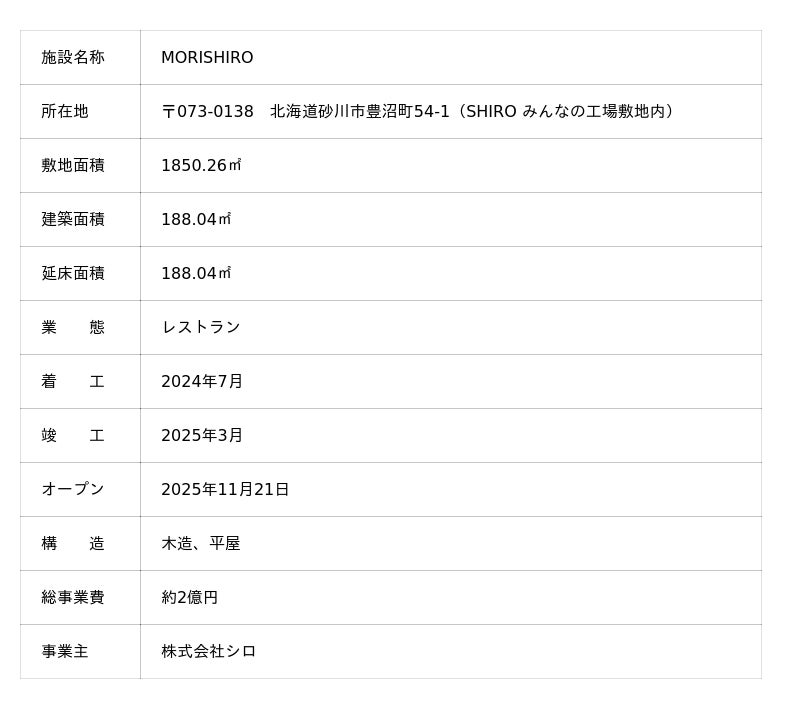Select the 着工 label
Image resolution: width=800 pixels, height=709 pixels.
[x=73, y=381]
